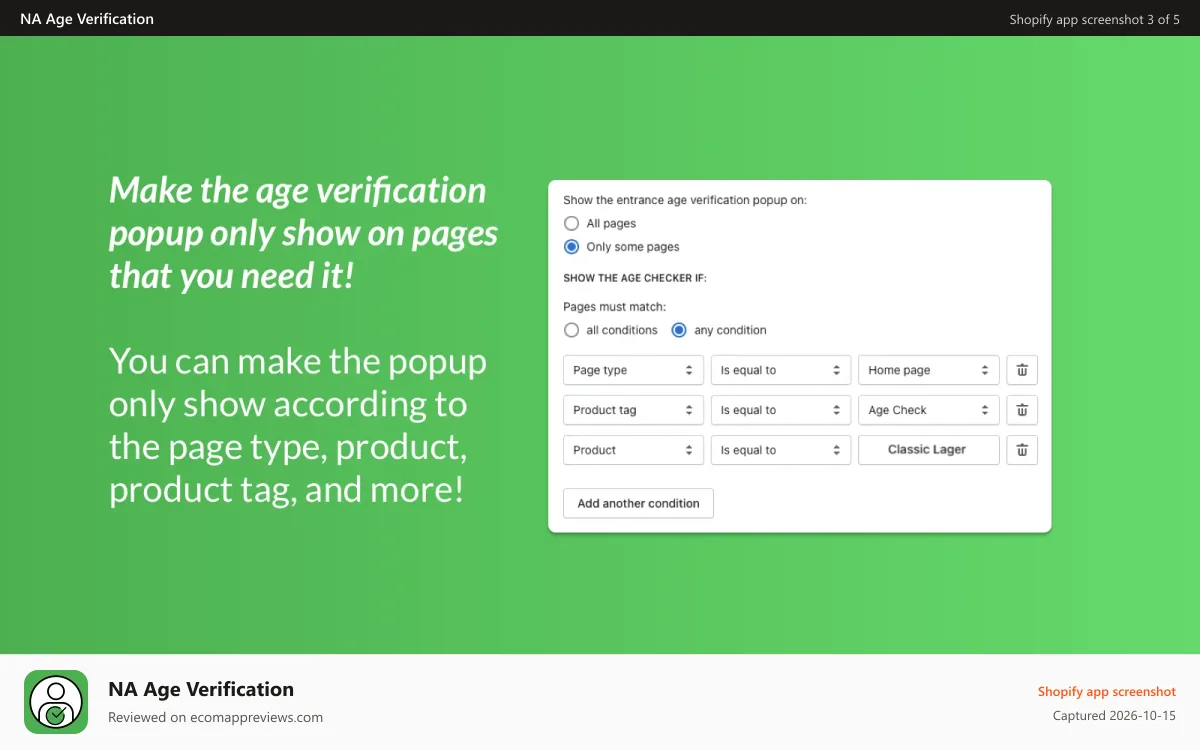The height and width of the screenshot is (750, 1200).
Task: Open the Age Check value dropdown
Action: pos(929,410)
